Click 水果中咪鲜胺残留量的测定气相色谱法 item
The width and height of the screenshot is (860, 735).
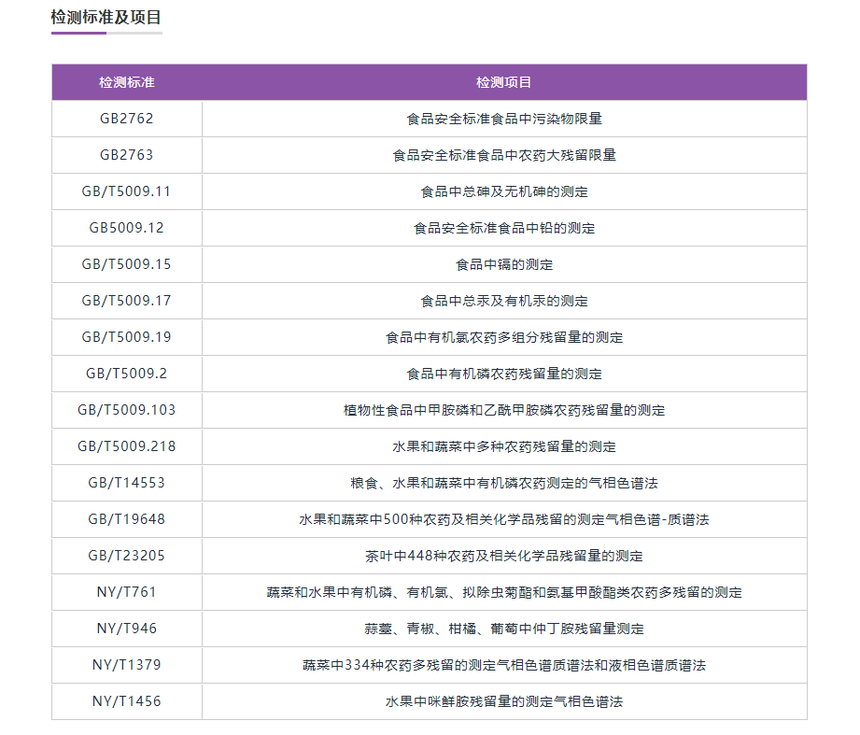504,702
